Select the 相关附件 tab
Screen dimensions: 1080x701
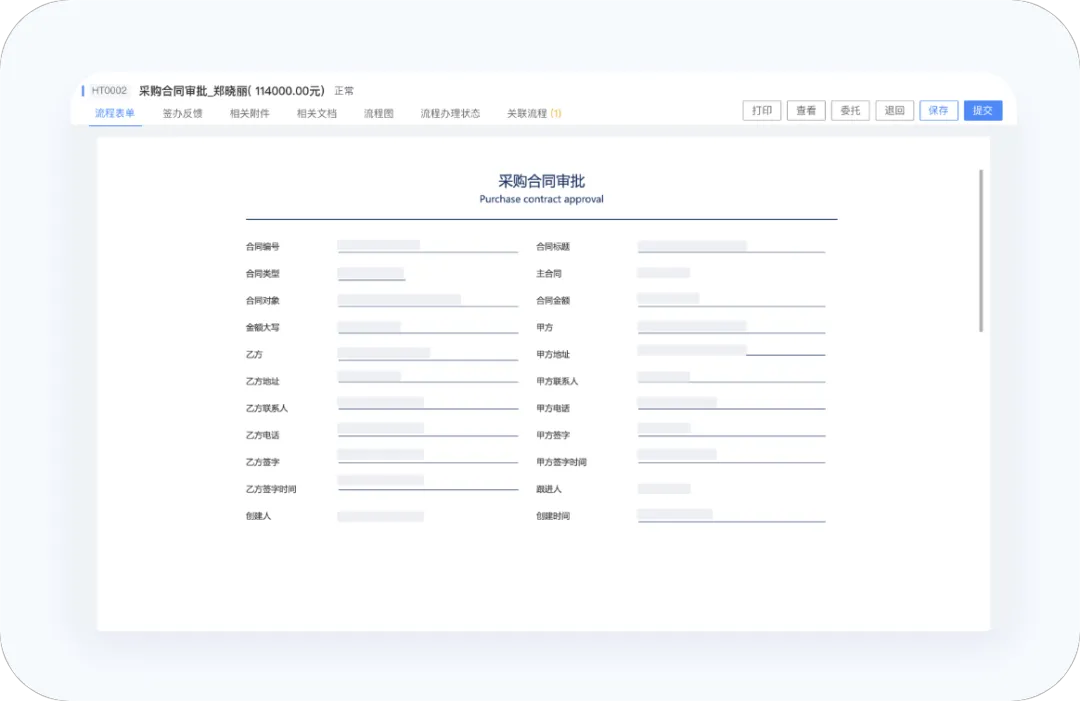249,113
